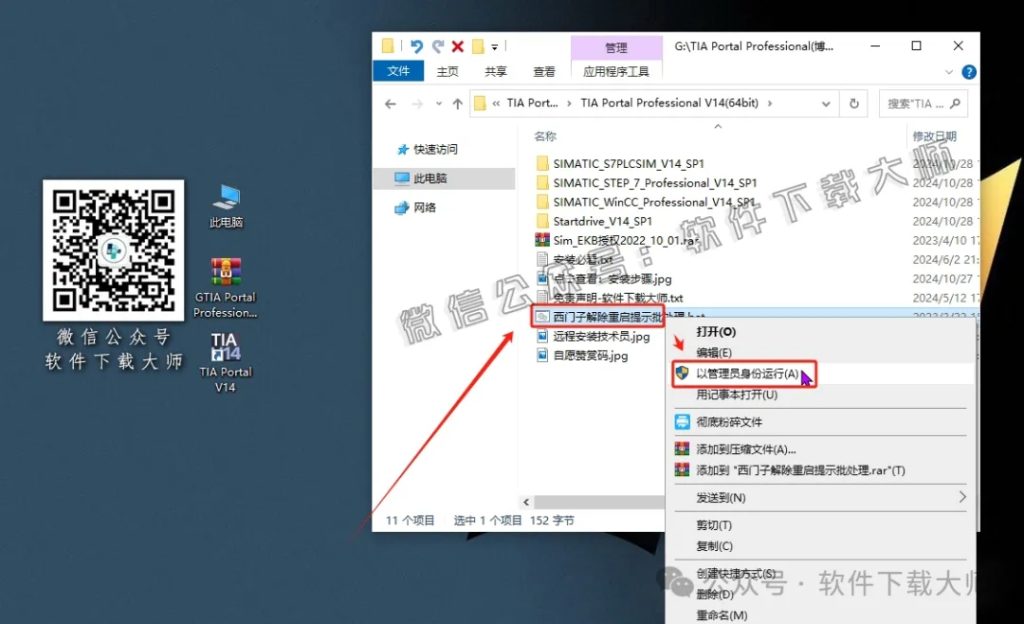
Task: Click the red X delete icon in toolbar
Action: 458,45
